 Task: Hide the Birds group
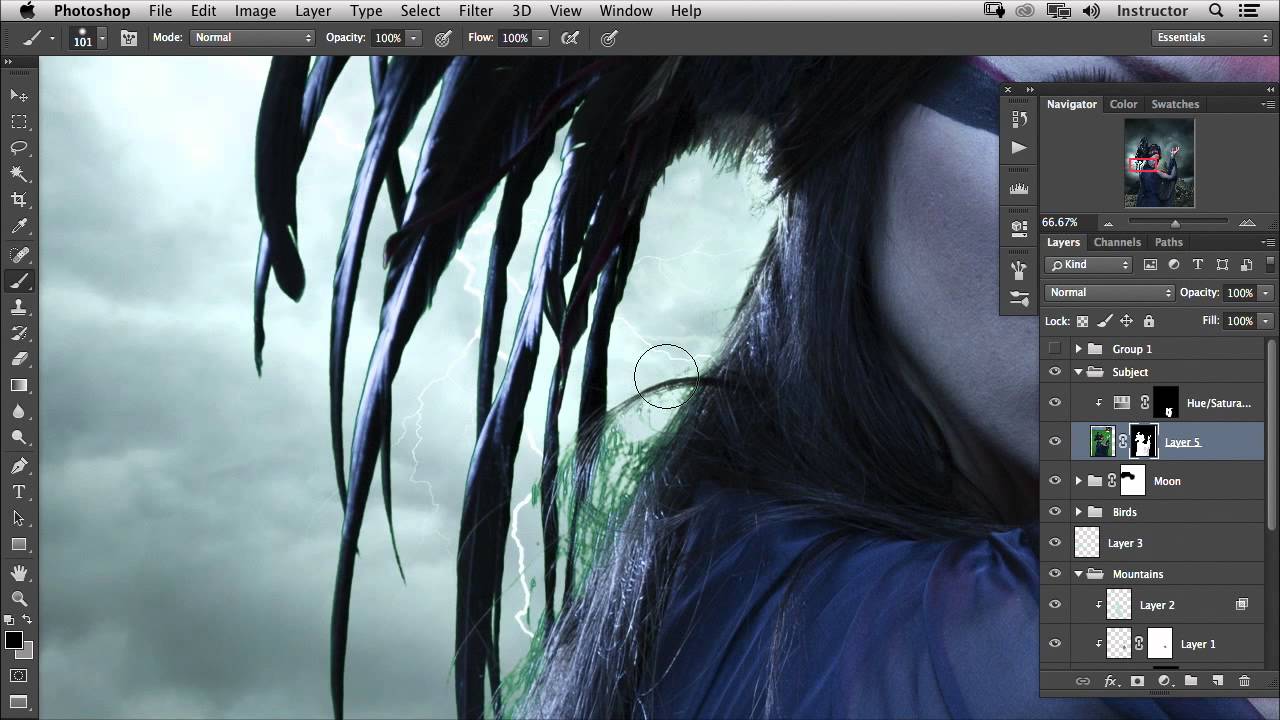coord(1054,512)
